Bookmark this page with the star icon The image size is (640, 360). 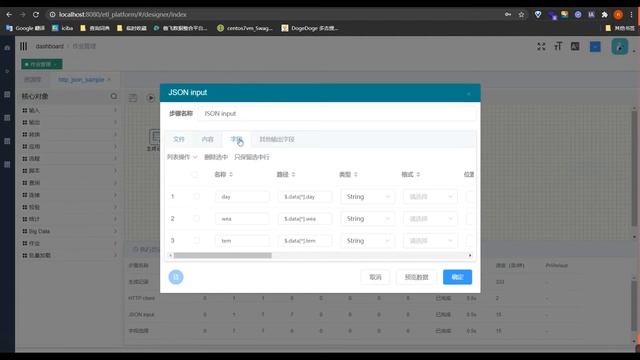pyautogui.click(x=521, y=14)
